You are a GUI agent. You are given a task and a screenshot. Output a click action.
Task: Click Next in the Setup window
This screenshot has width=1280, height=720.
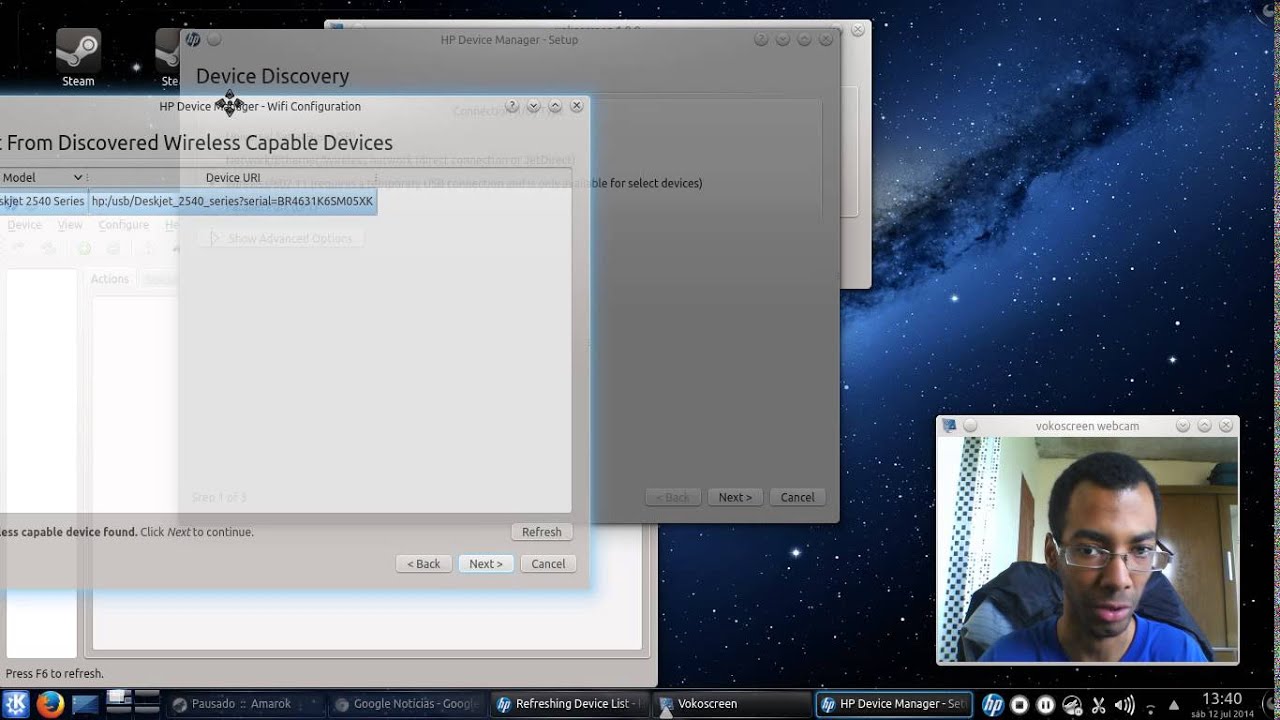[x=735, y=497]
